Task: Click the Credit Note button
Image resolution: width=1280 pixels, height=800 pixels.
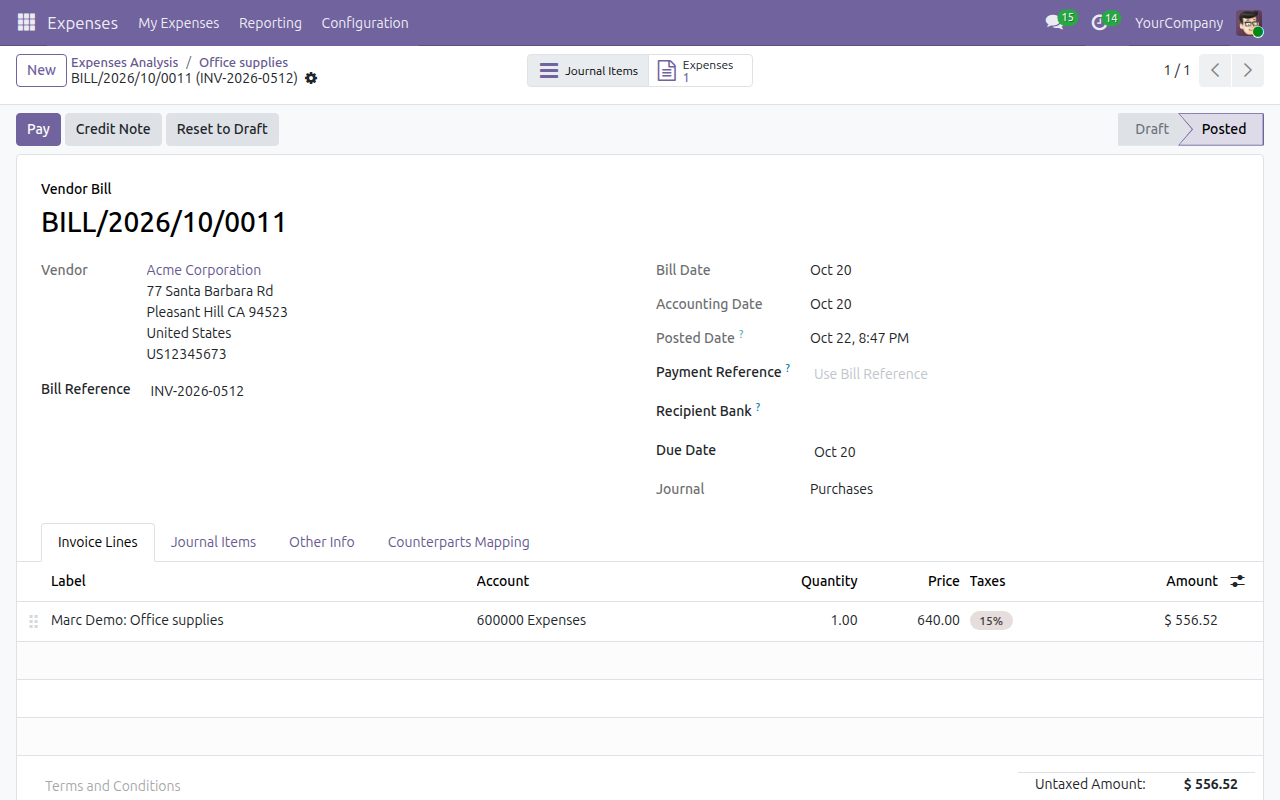Action: pos(113,129)
